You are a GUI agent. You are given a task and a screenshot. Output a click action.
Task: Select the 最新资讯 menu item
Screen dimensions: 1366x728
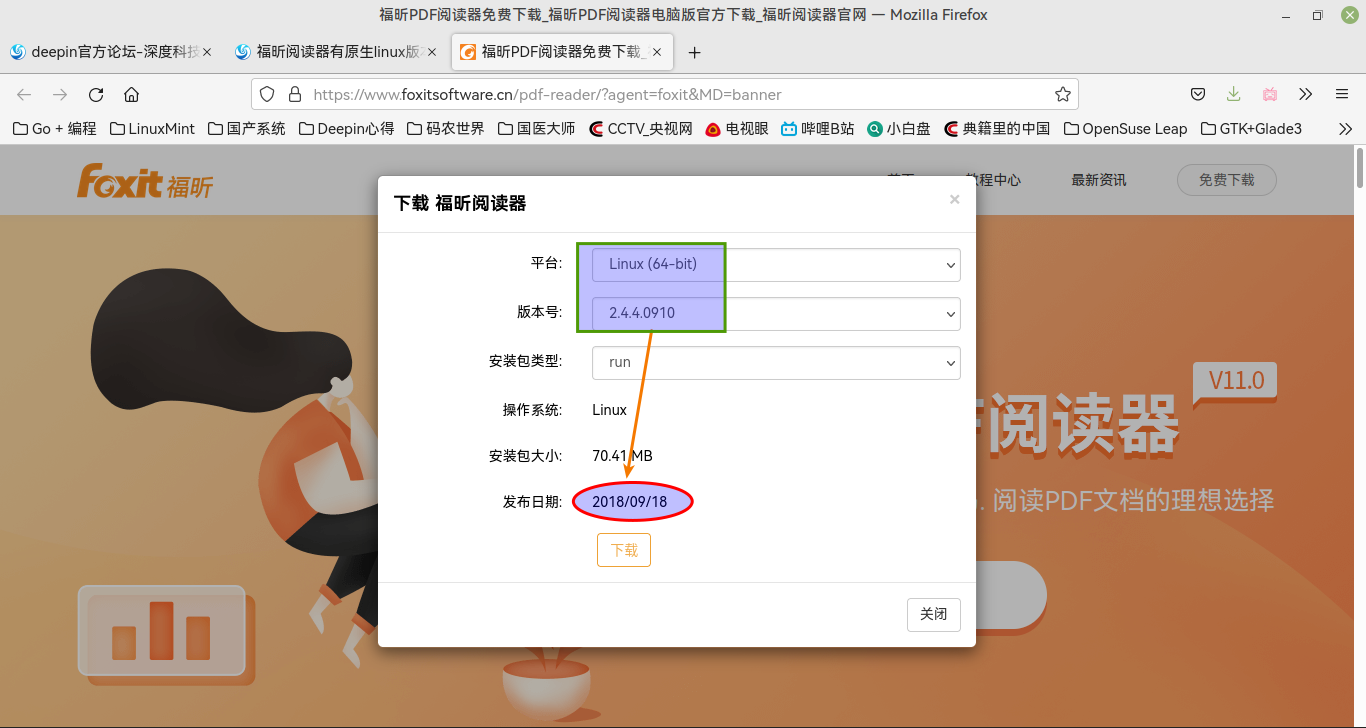point(1097,180)
